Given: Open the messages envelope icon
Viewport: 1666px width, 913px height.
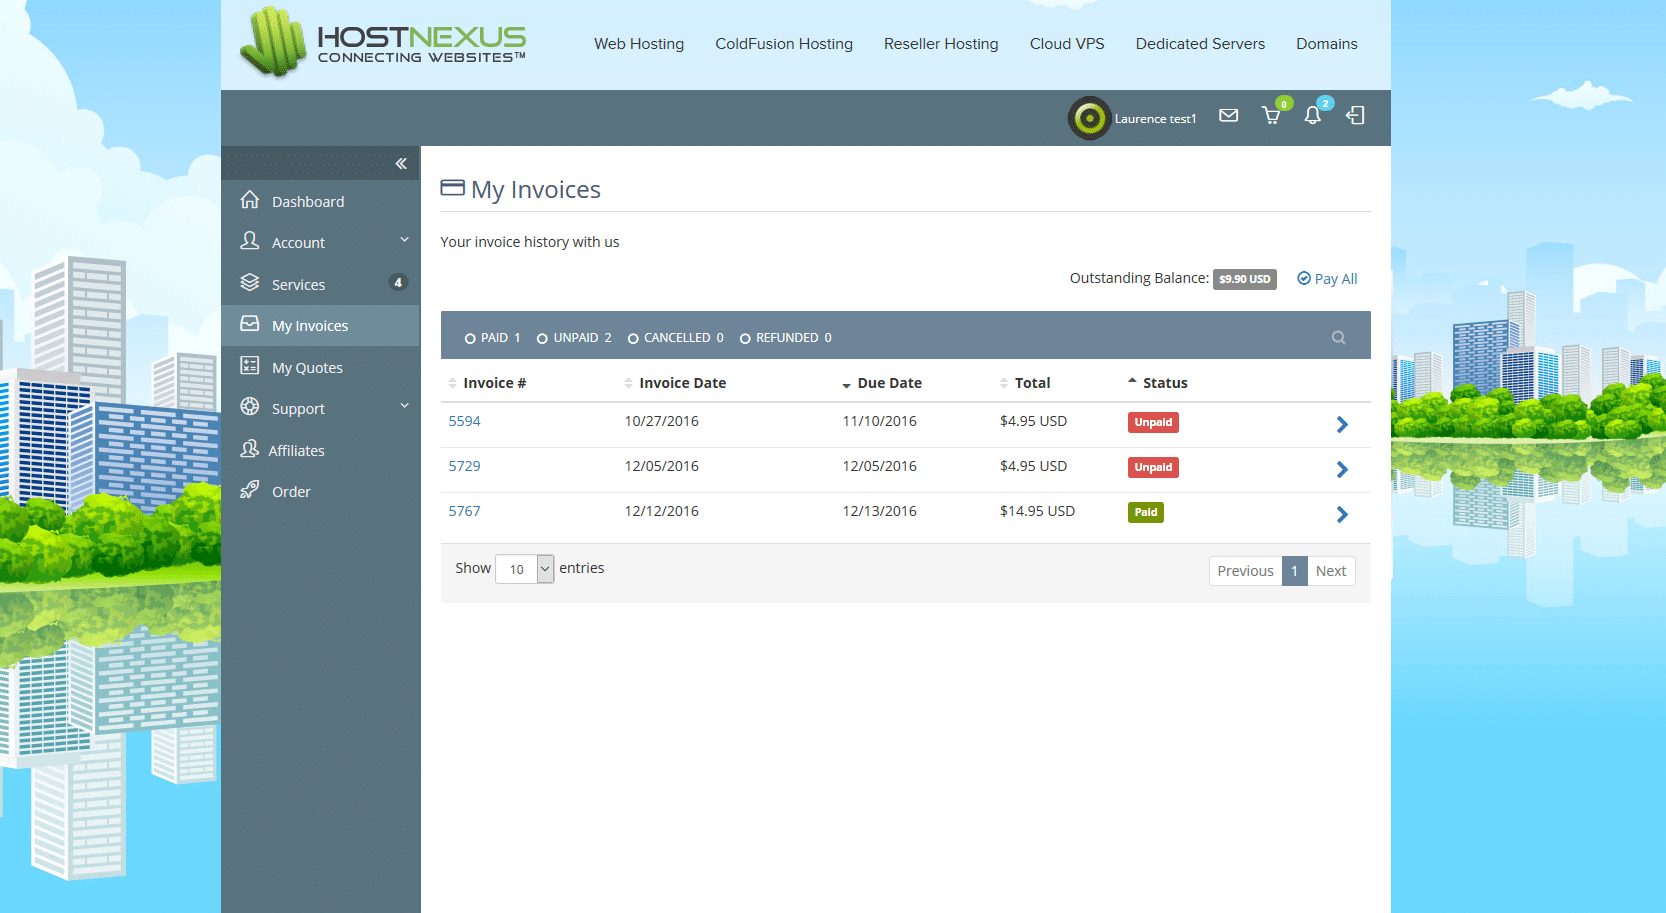Looking at the screenshot, I should tap(1228, 116).
